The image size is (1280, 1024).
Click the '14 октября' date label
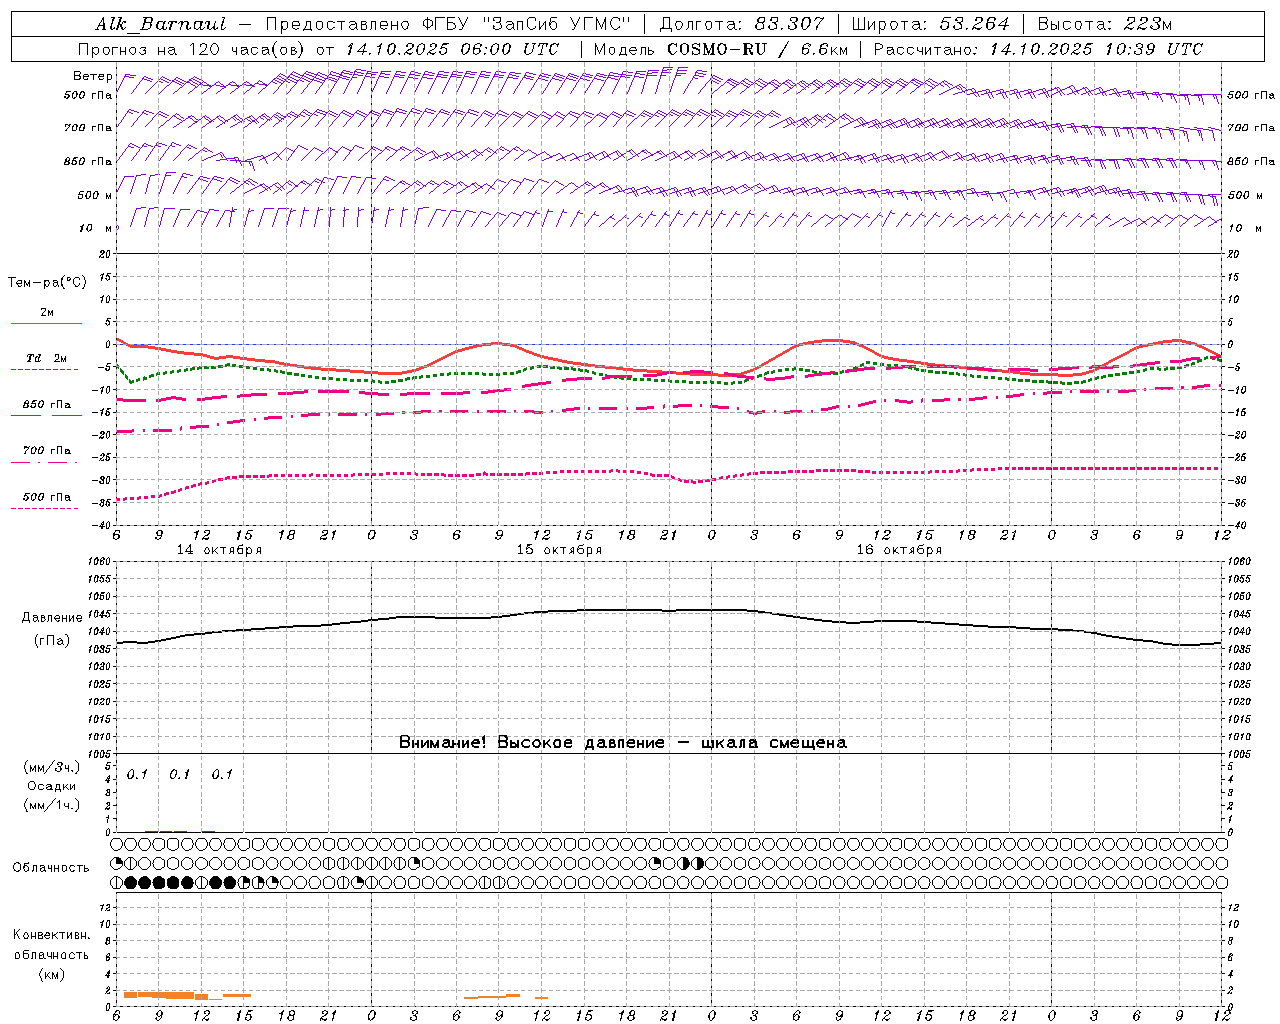click(219, 550)
